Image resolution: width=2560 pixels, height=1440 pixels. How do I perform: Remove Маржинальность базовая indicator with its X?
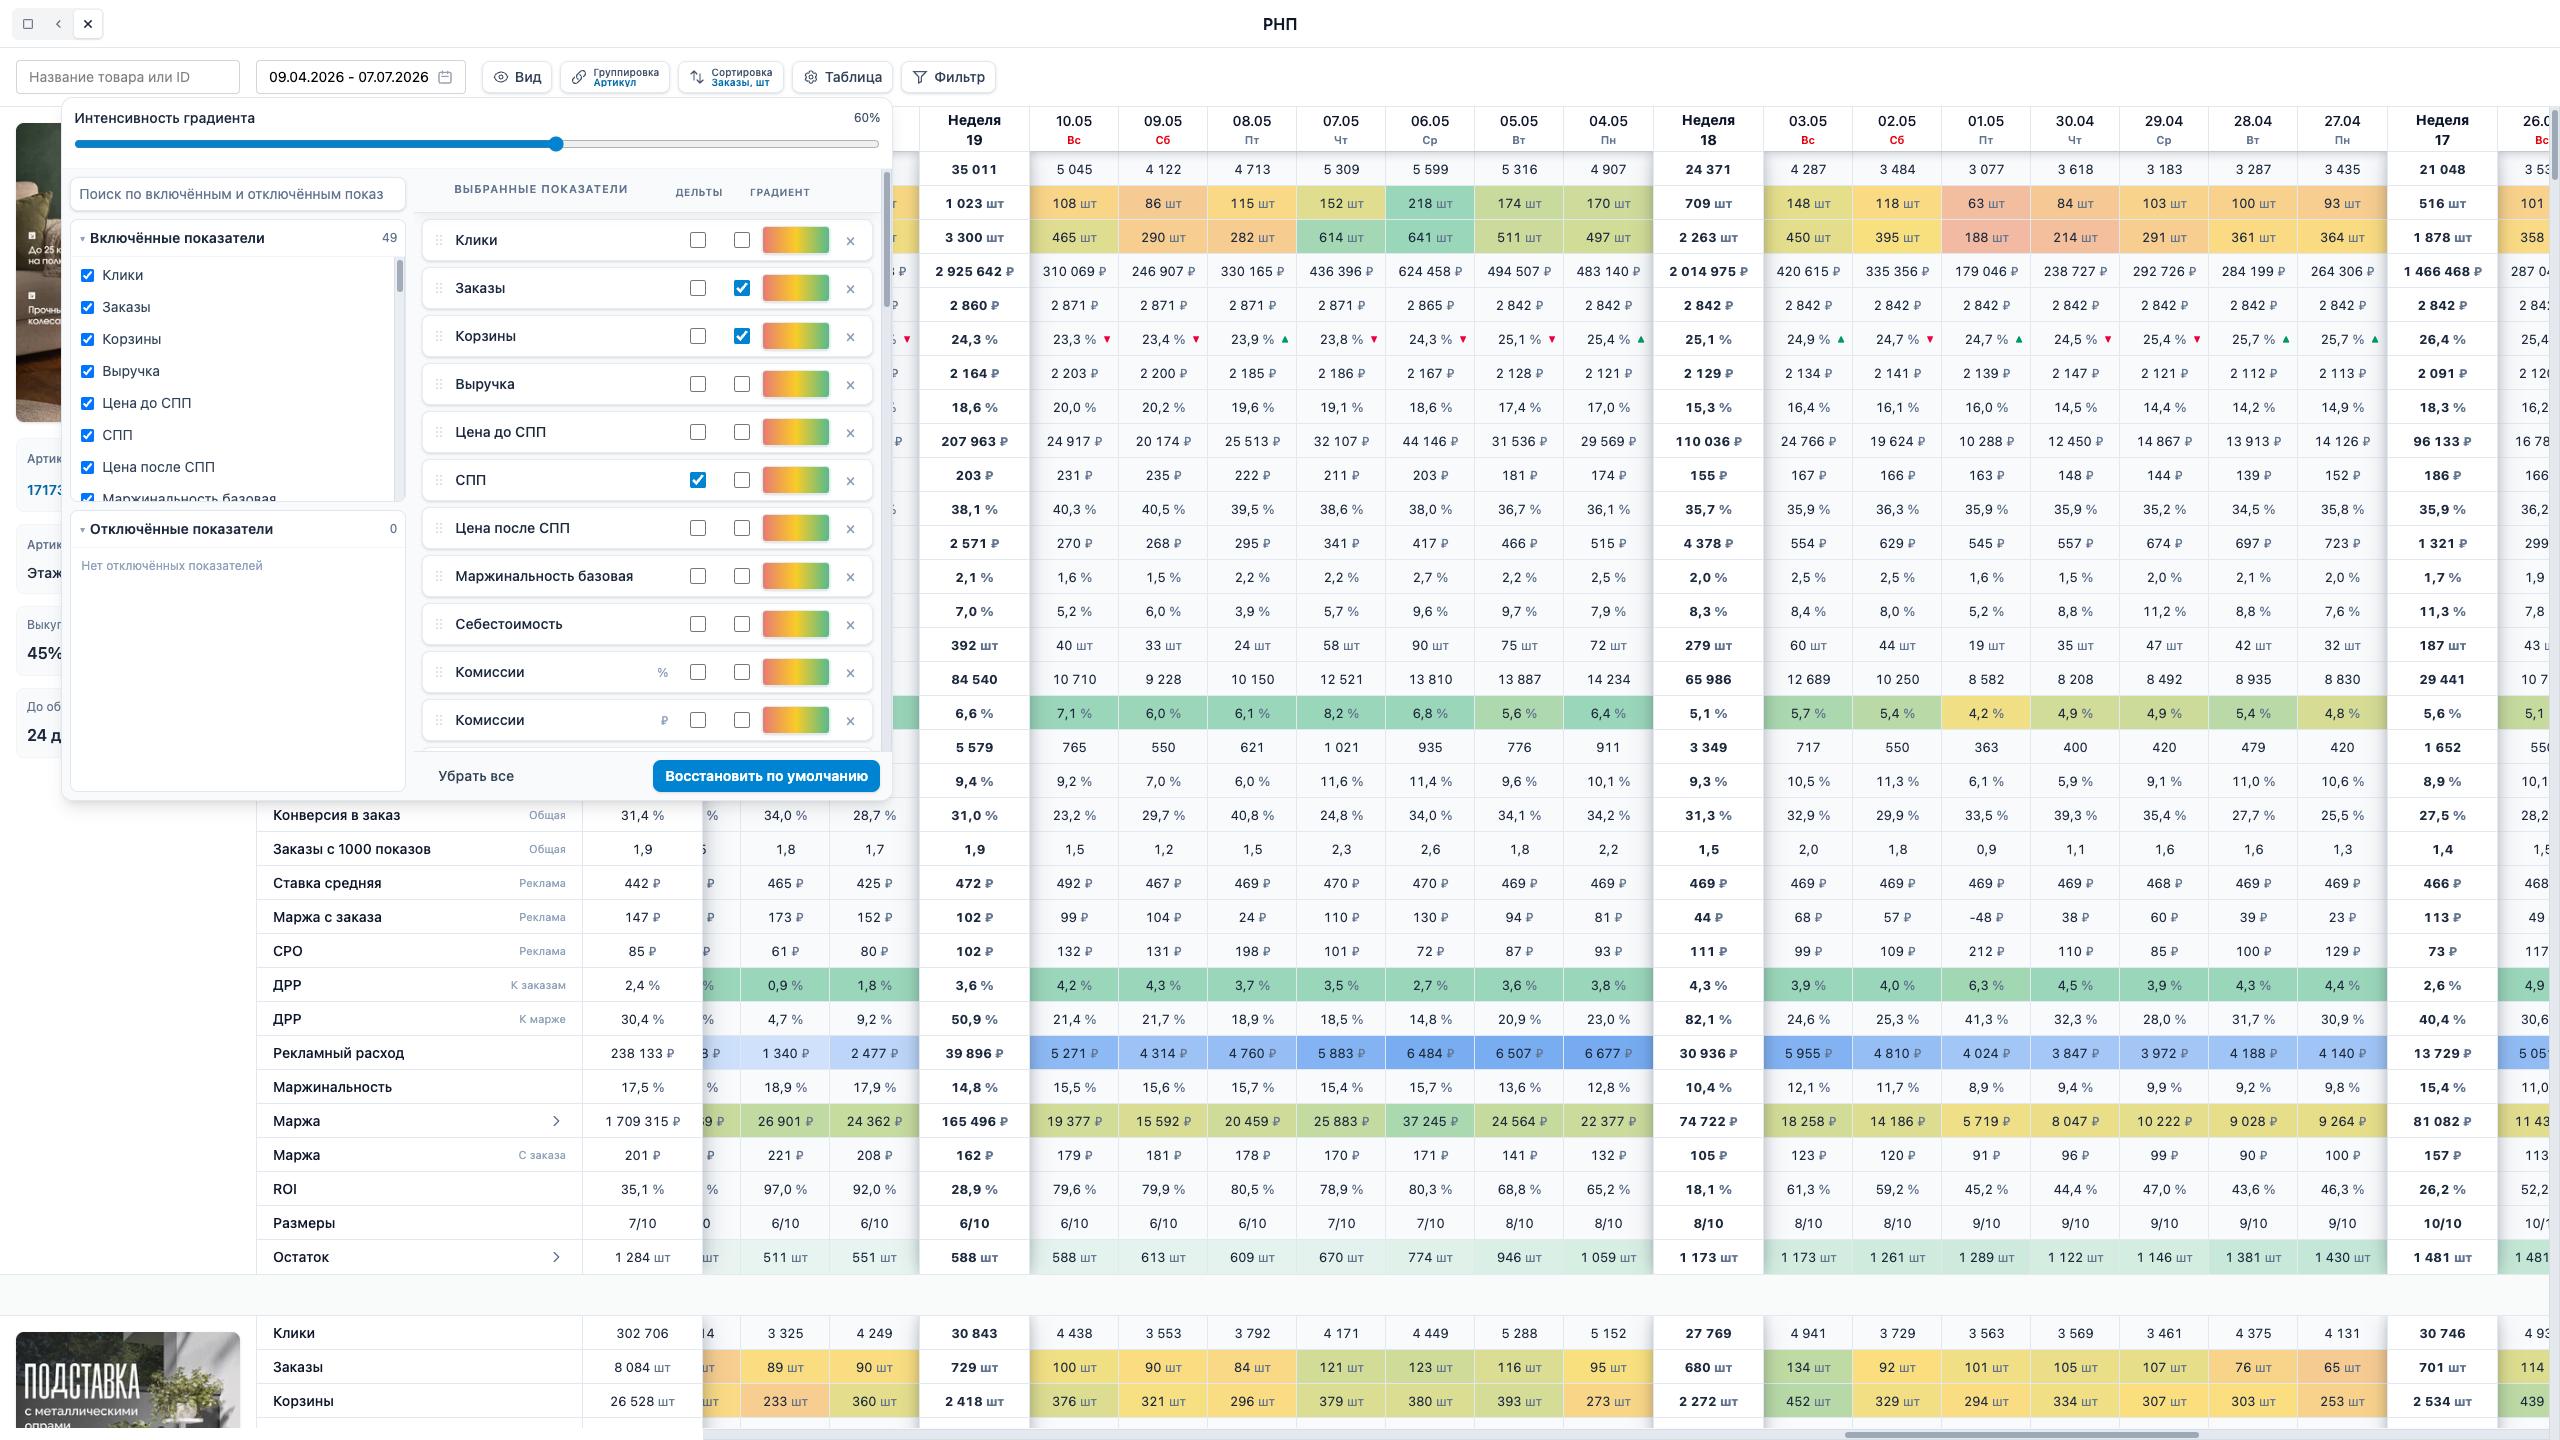pyautogui.click(x=850, y=577)
